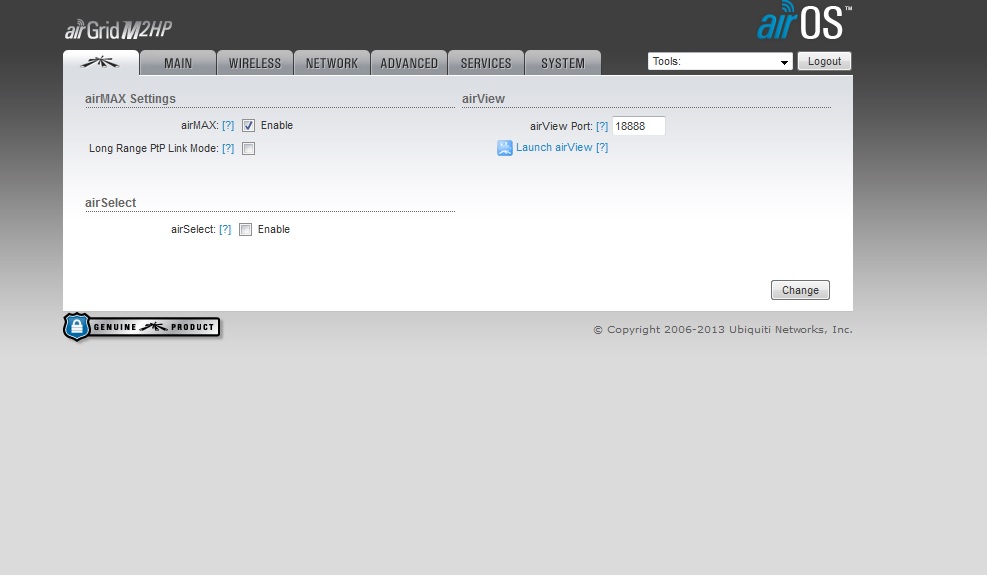The height and width of the screenshot is (575, 987).
Task: Disable the airMAX Enable checkbox
Action: [249, 125]
